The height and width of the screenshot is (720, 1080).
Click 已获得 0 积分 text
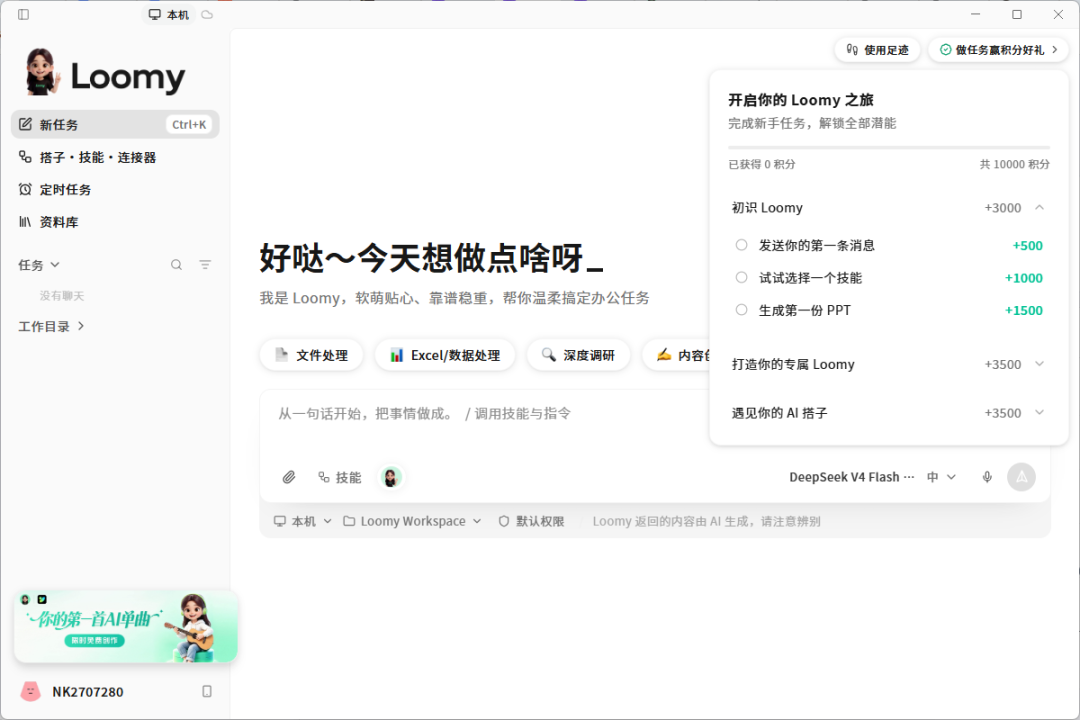(762, 164)
